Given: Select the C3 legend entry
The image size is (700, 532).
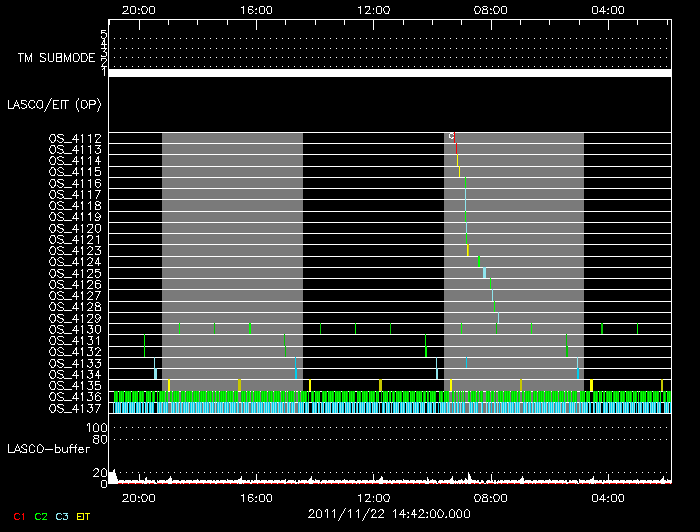Looking at the screenshot, I should [63, 516].
